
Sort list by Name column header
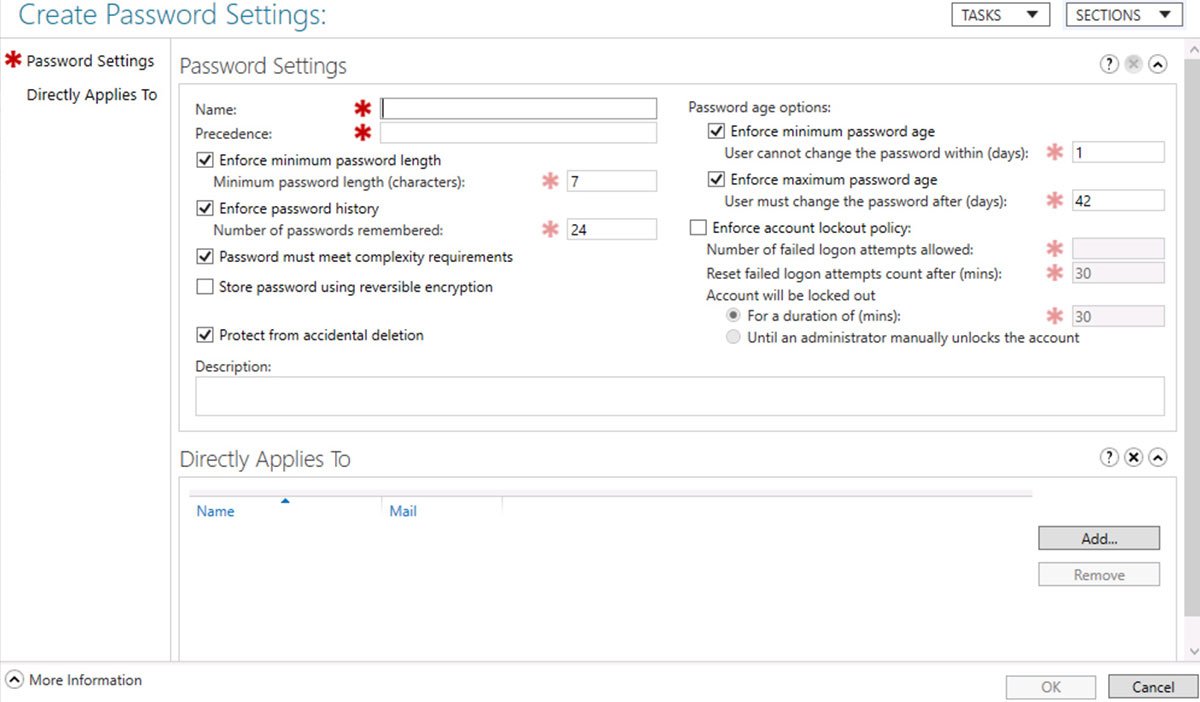(215, 511)
